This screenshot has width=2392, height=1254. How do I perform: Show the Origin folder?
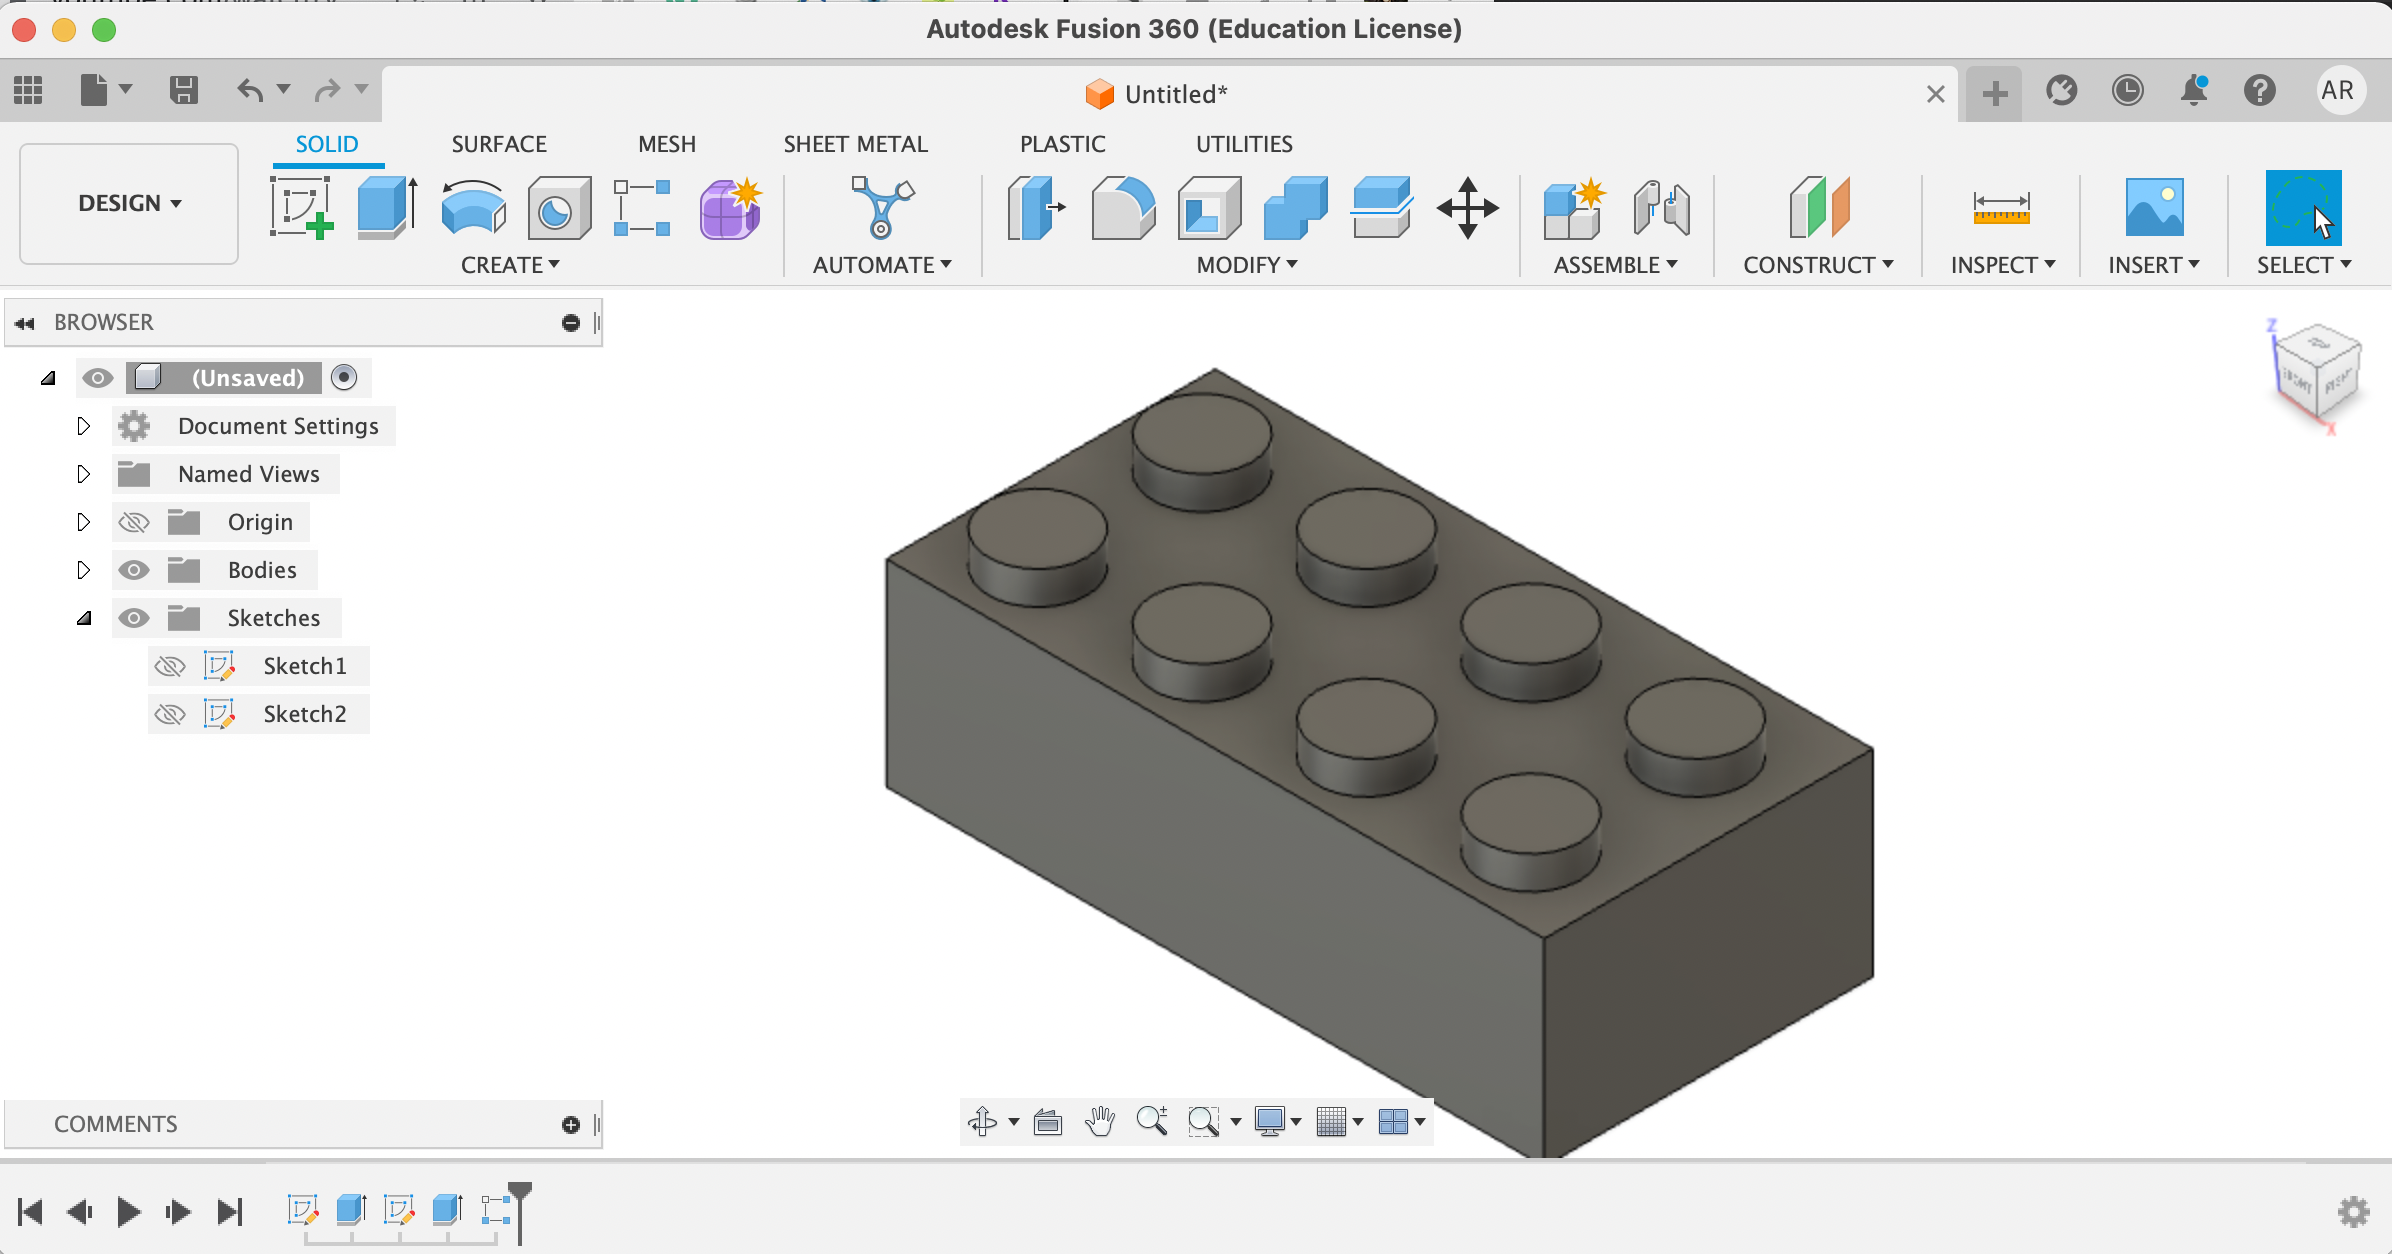point(134,522)
